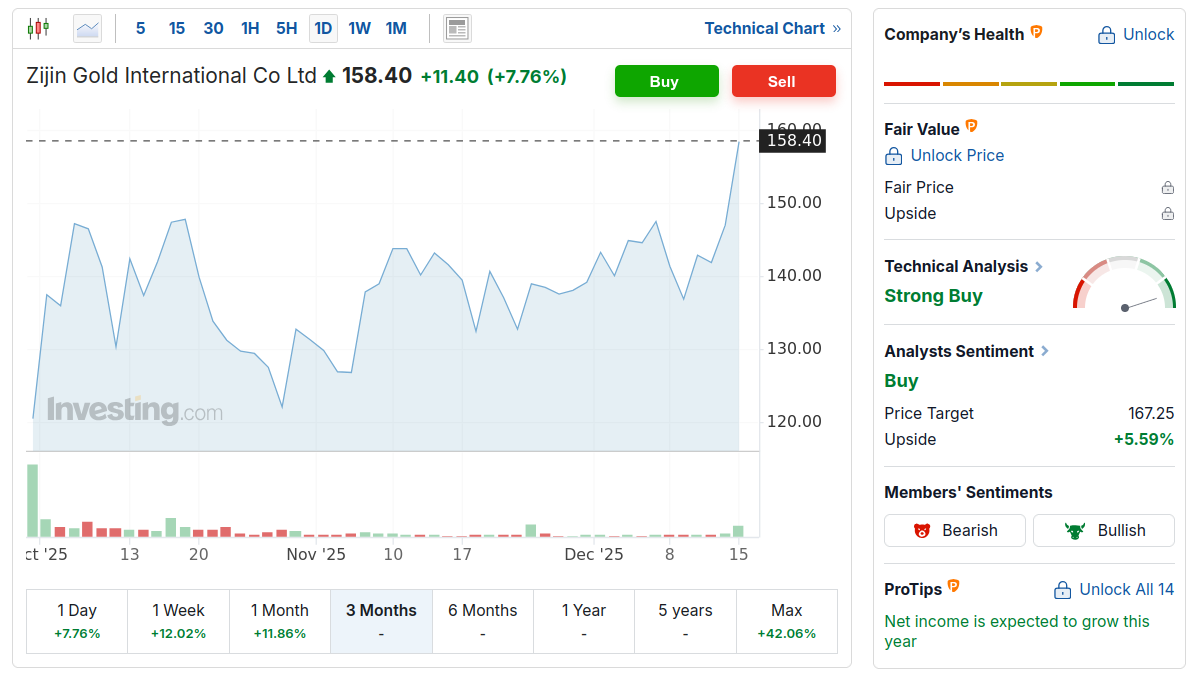The width and height of the screenshot is (1198, 688).
Task: Click the Fair Price lock icon
Action: [x=1167, y=188]
